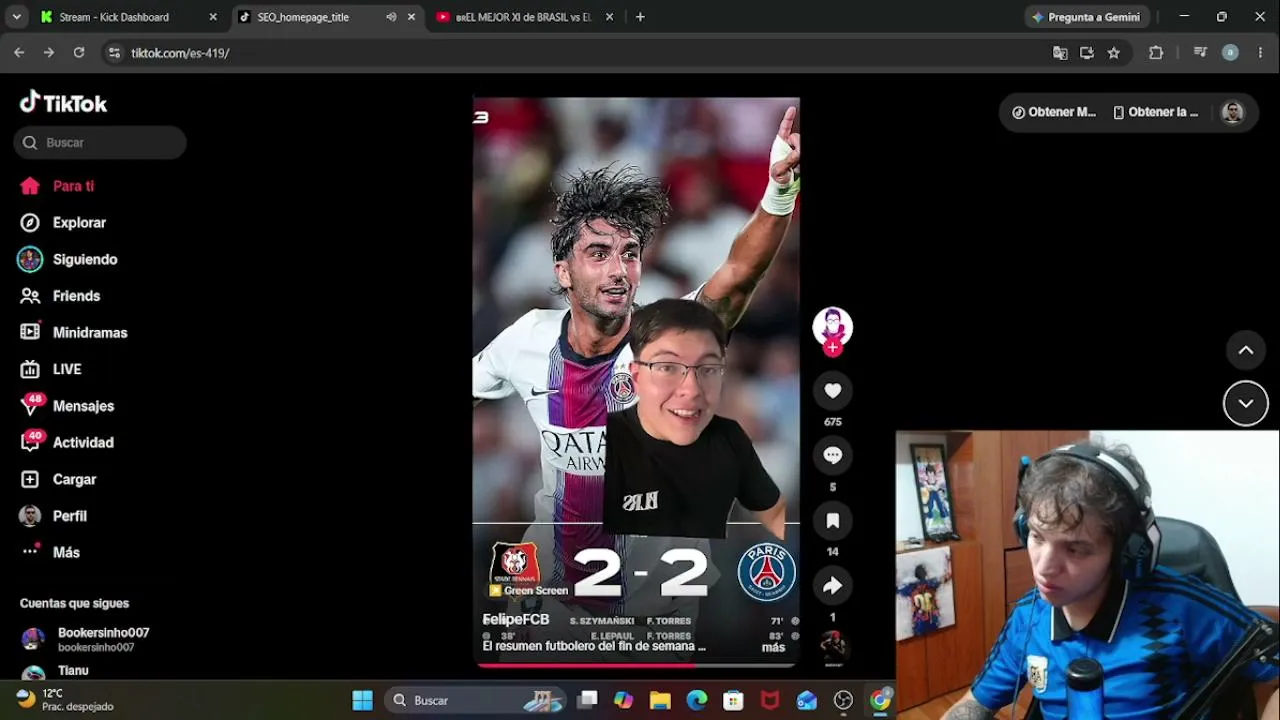
Task: Open Microsoft Store from the taskbar
Action: 733,700
